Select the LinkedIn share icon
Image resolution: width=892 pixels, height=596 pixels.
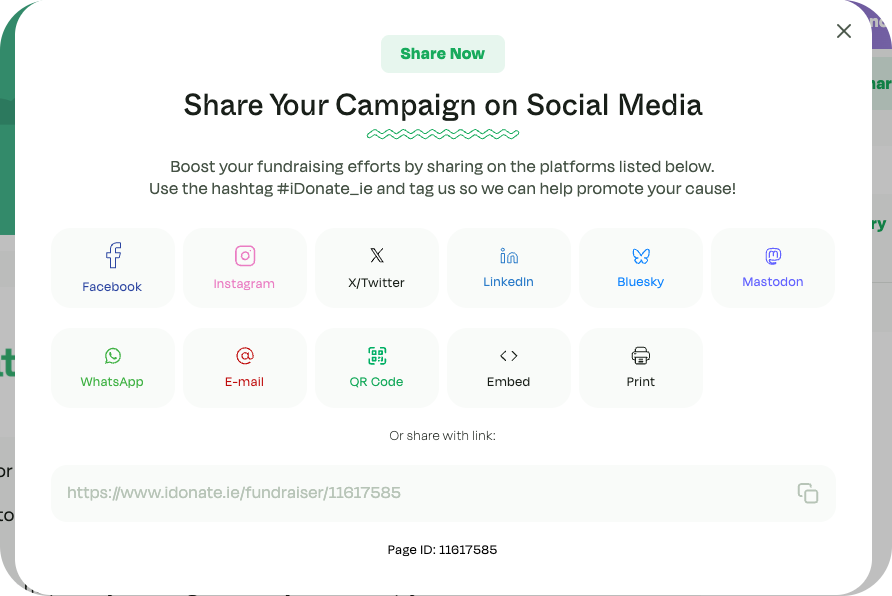[509, 256]
